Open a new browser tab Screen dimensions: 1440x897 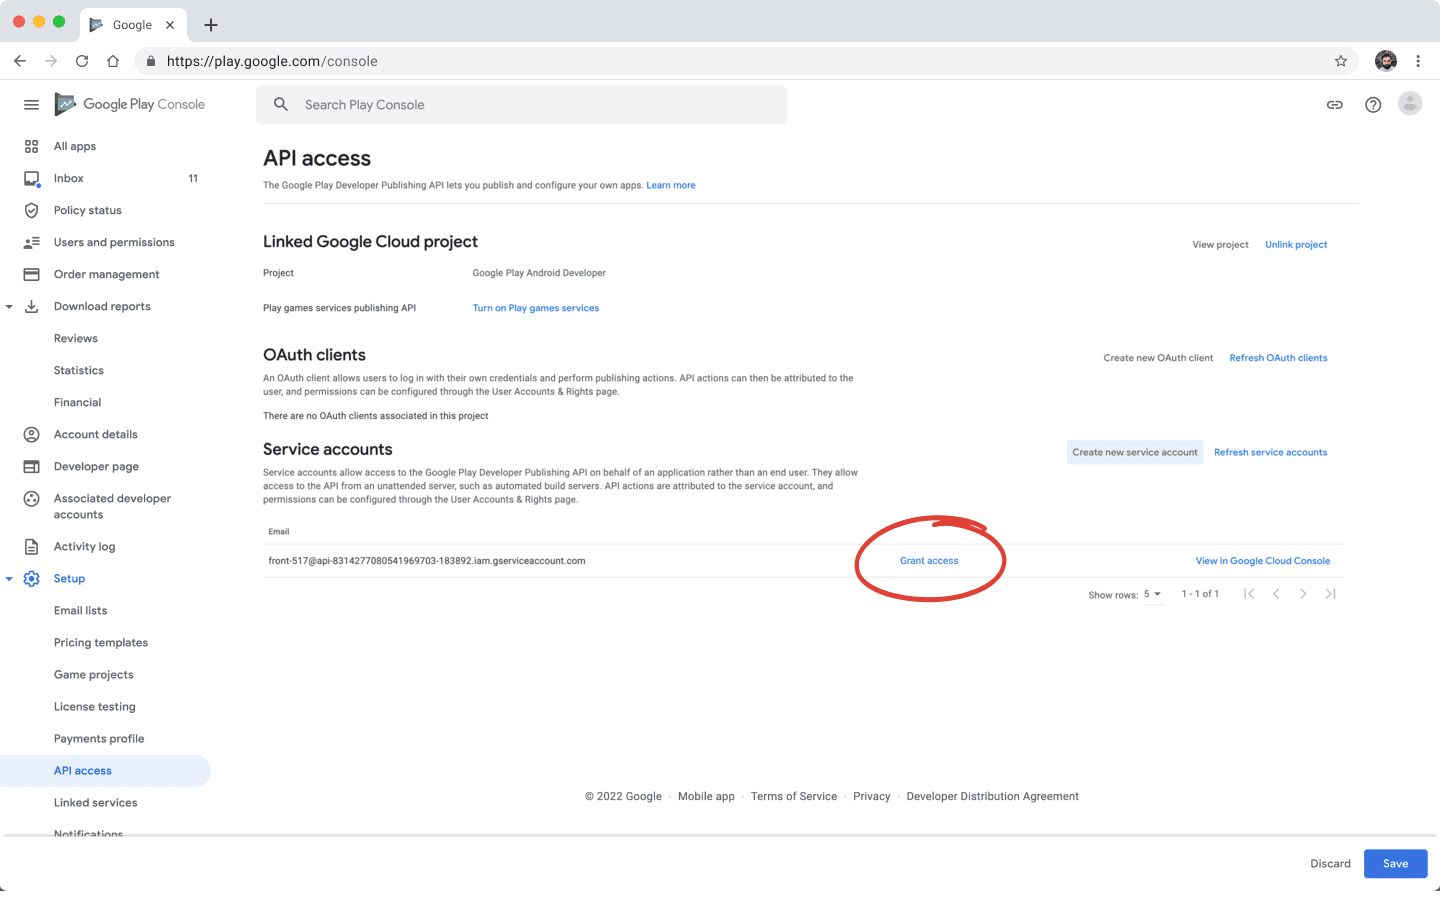[x=211, y=25]
